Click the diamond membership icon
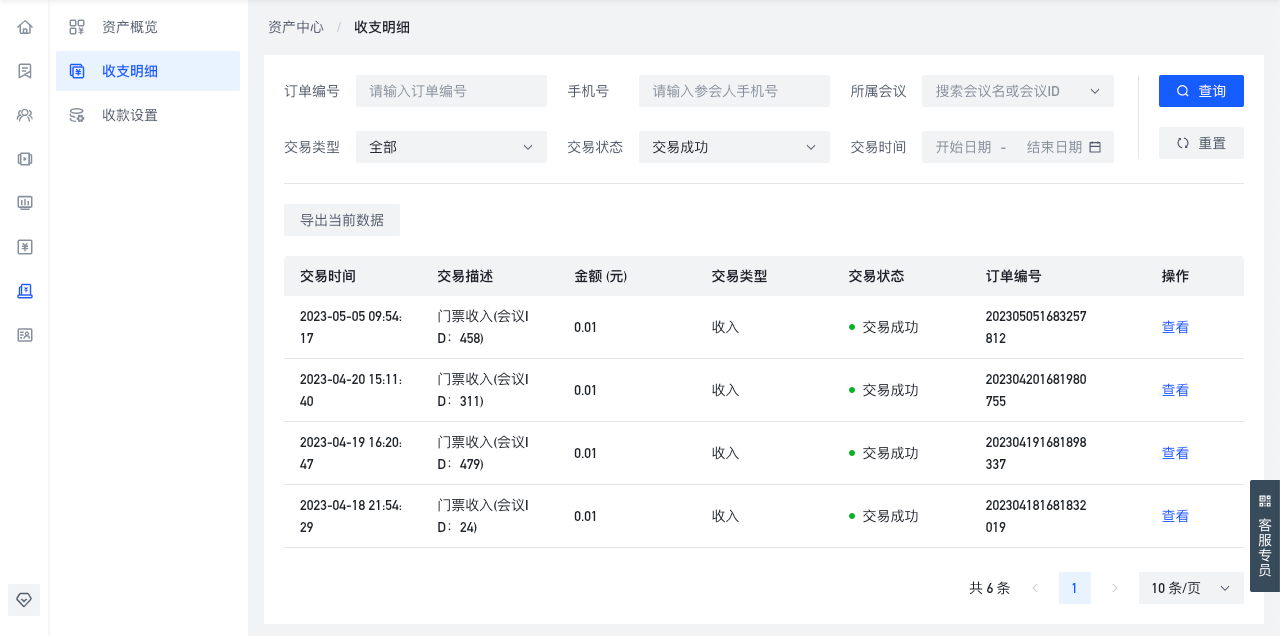 pyautogui.click(x=25, y=599)
